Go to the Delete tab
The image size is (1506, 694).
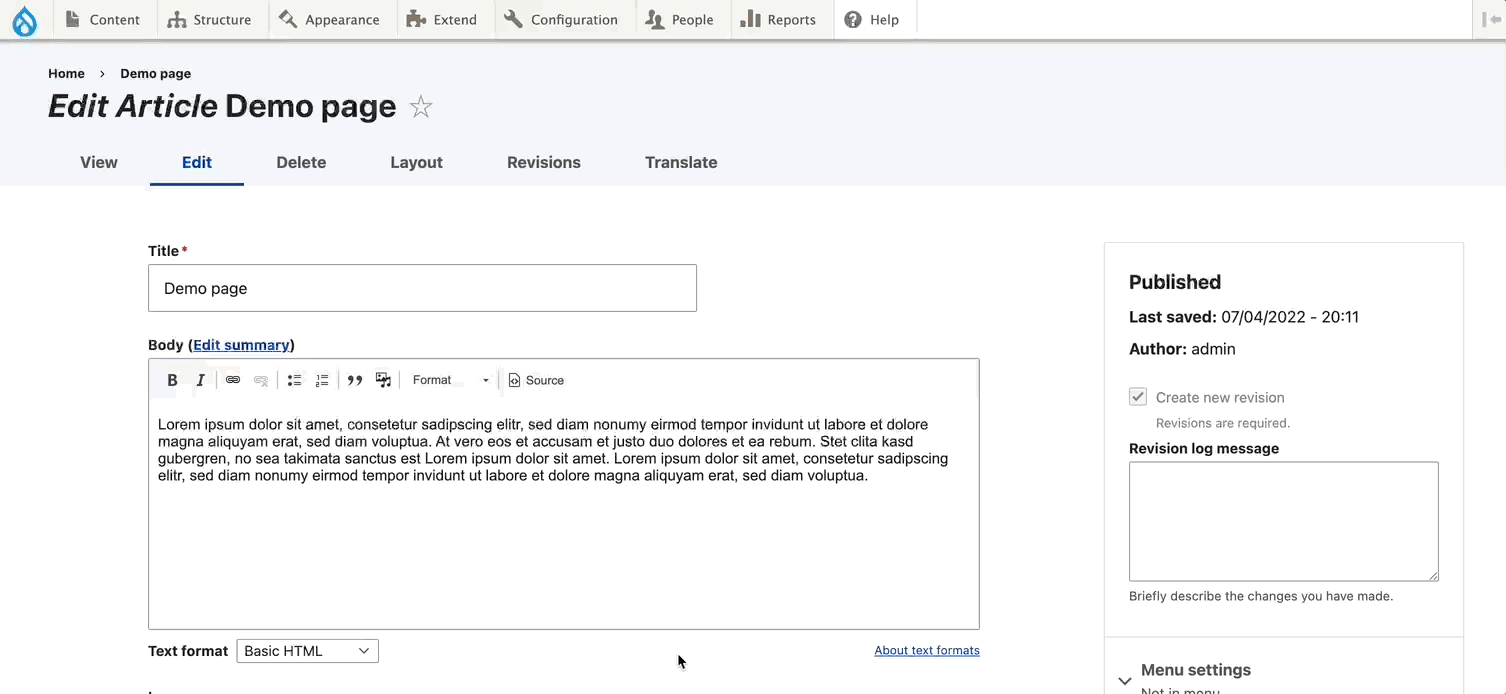301,162
